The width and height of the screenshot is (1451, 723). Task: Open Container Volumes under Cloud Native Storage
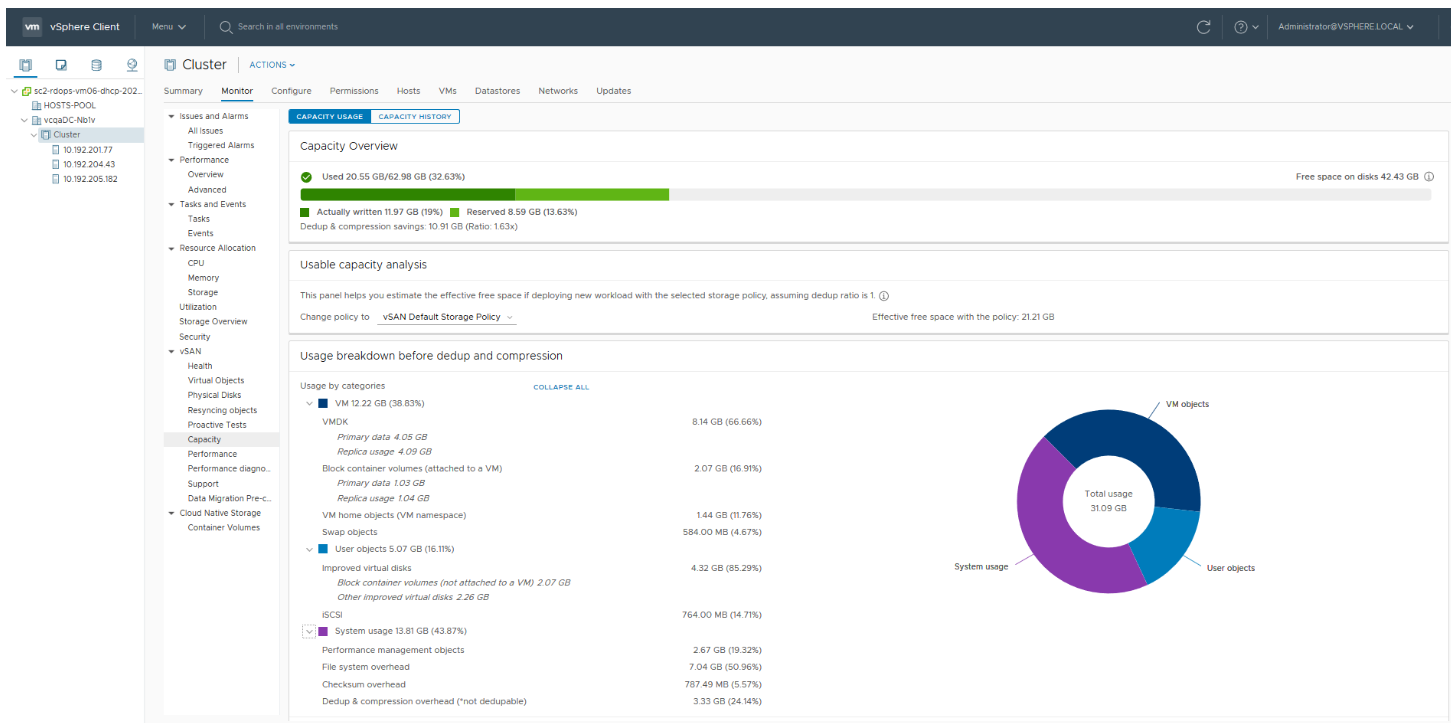pos(223,528)
